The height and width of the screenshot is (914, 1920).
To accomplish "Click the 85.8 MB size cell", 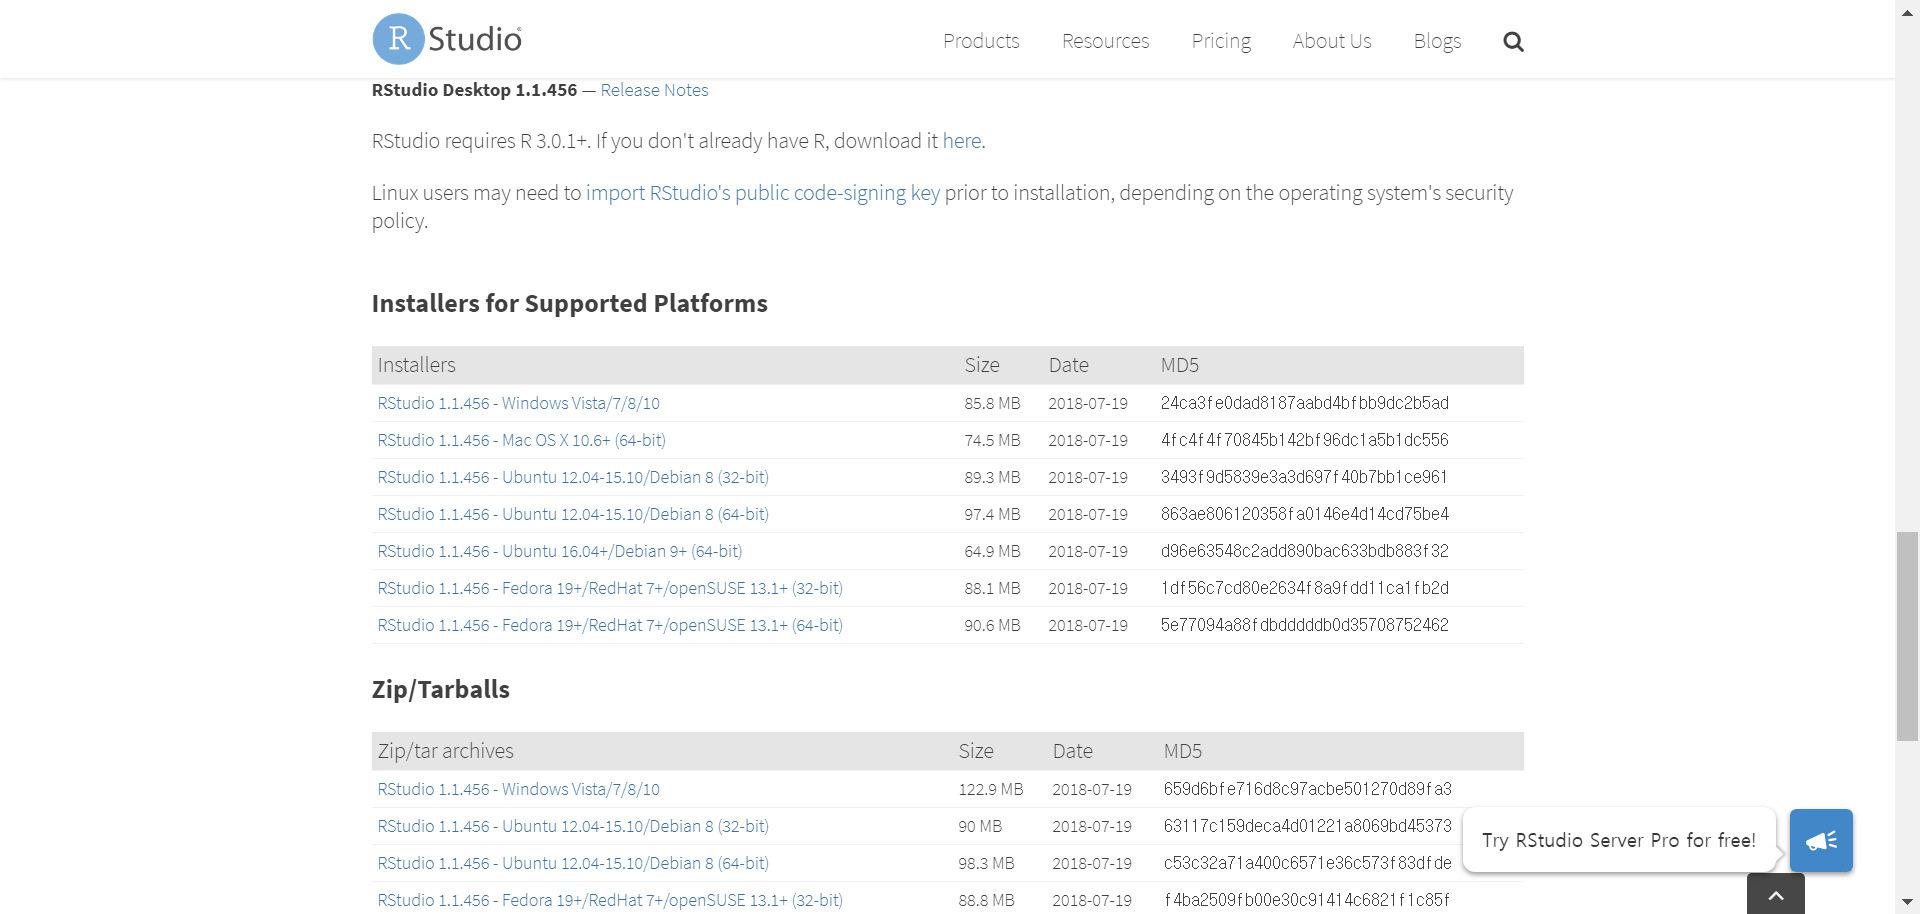I will click(x=992, y=403).
